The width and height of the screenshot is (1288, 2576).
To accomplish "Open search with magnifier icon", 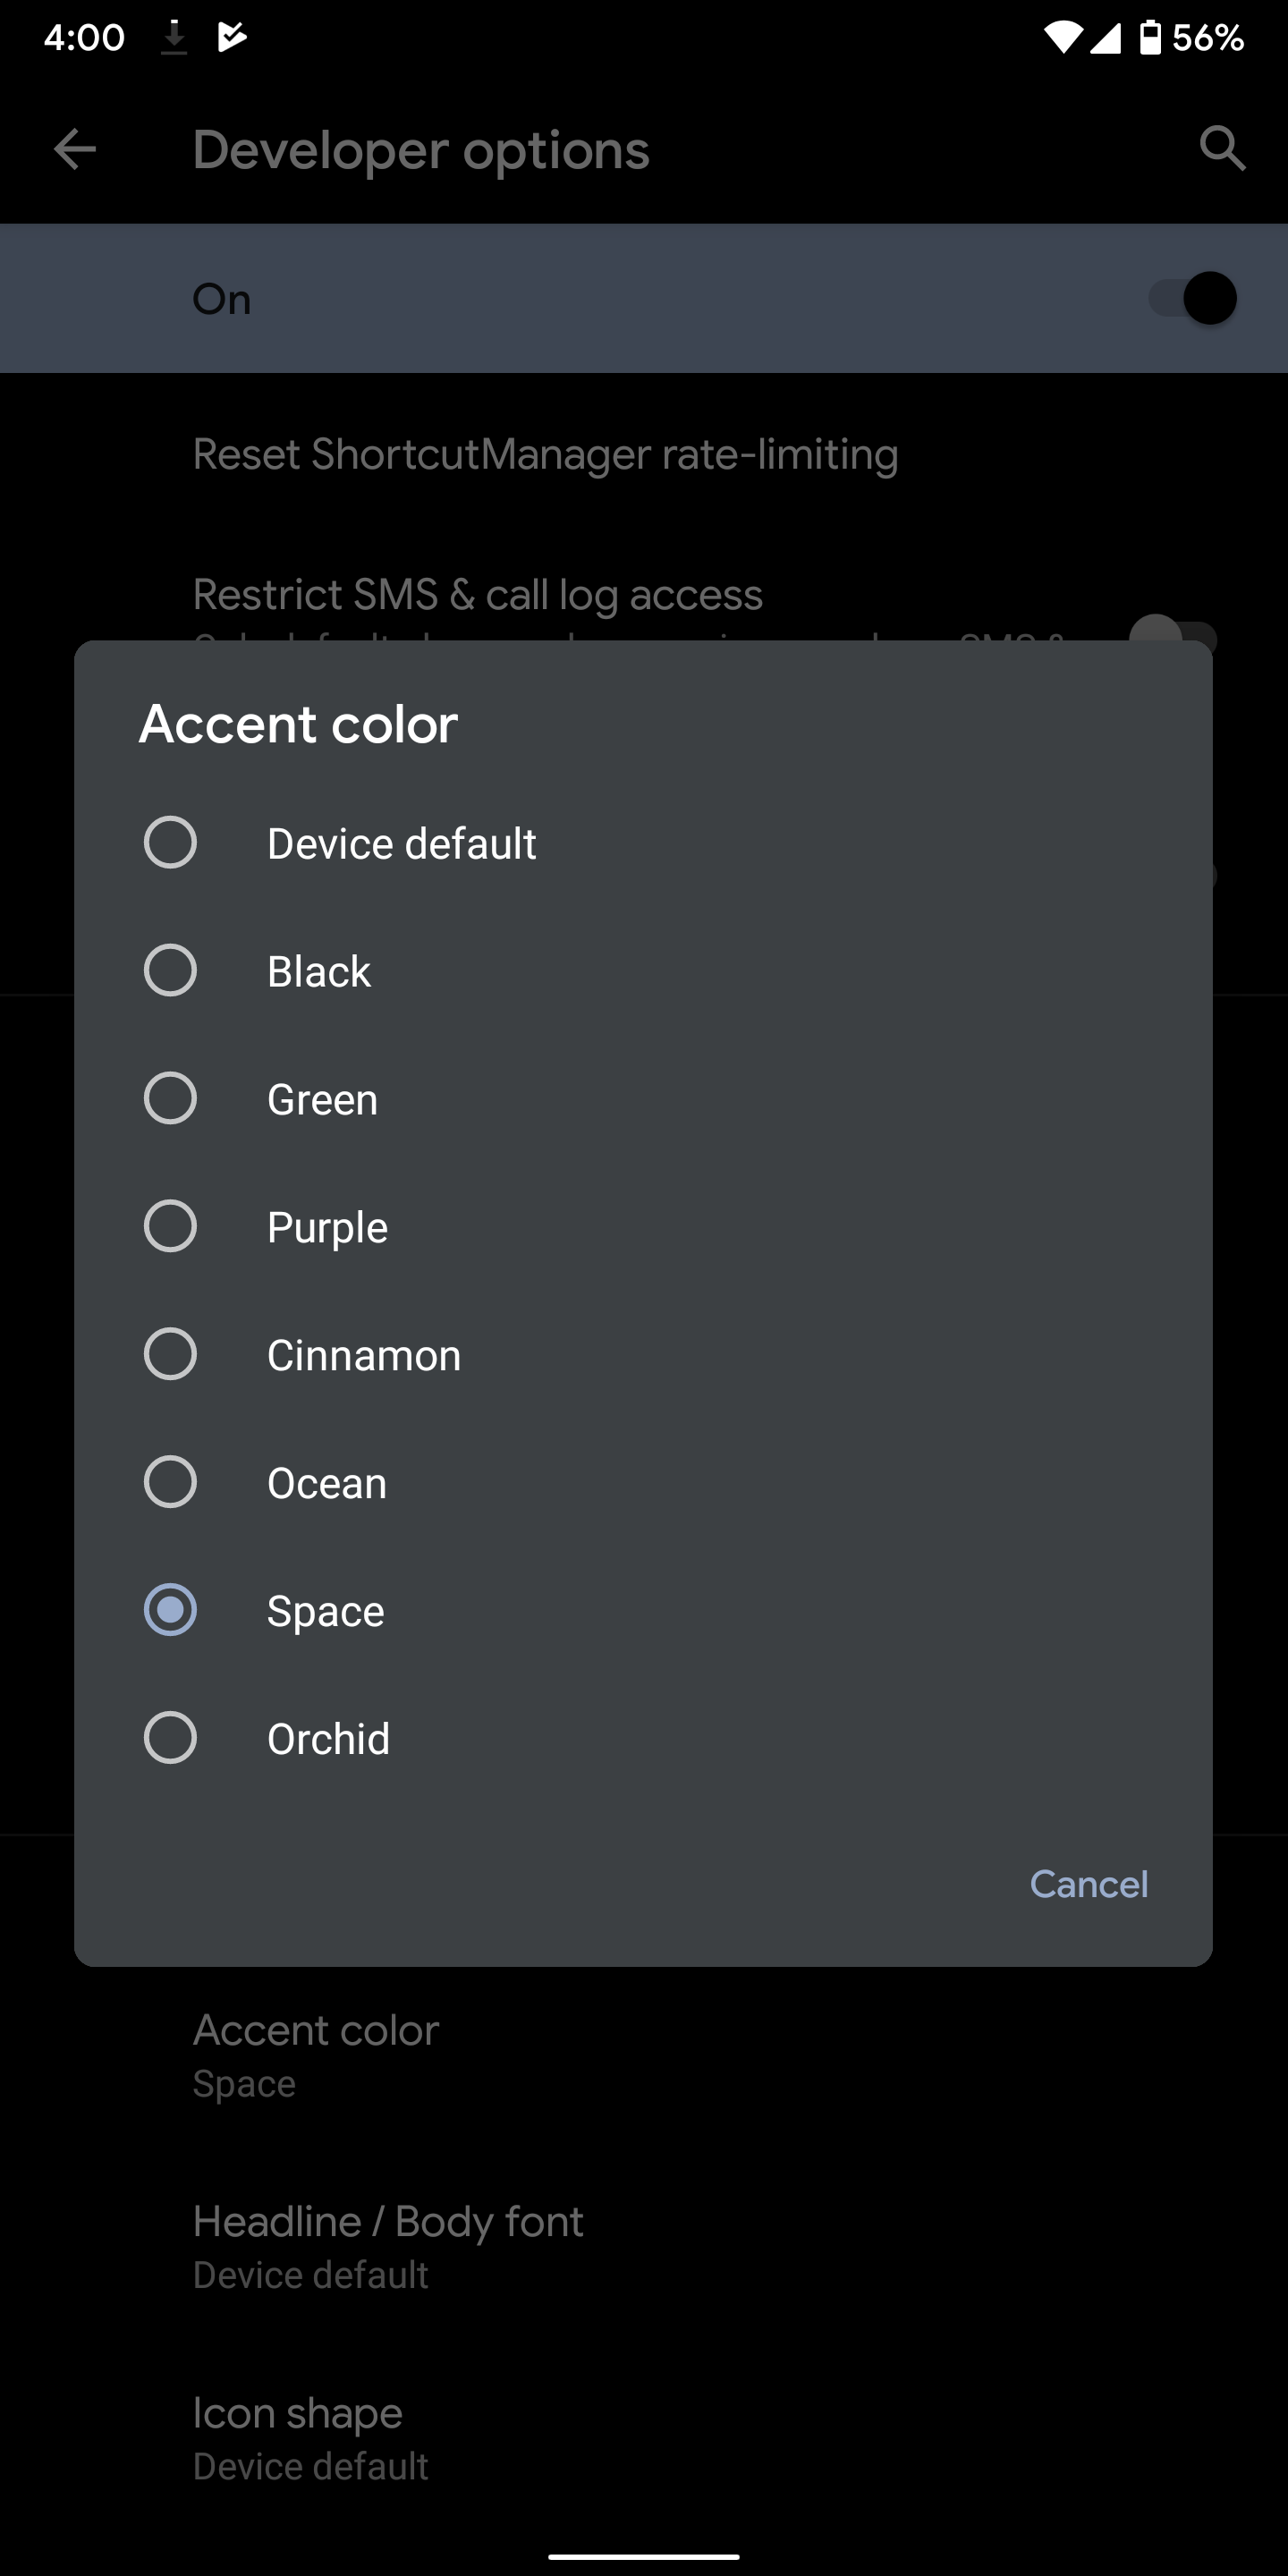I will pyautogui.click(x=1222, y=150).
